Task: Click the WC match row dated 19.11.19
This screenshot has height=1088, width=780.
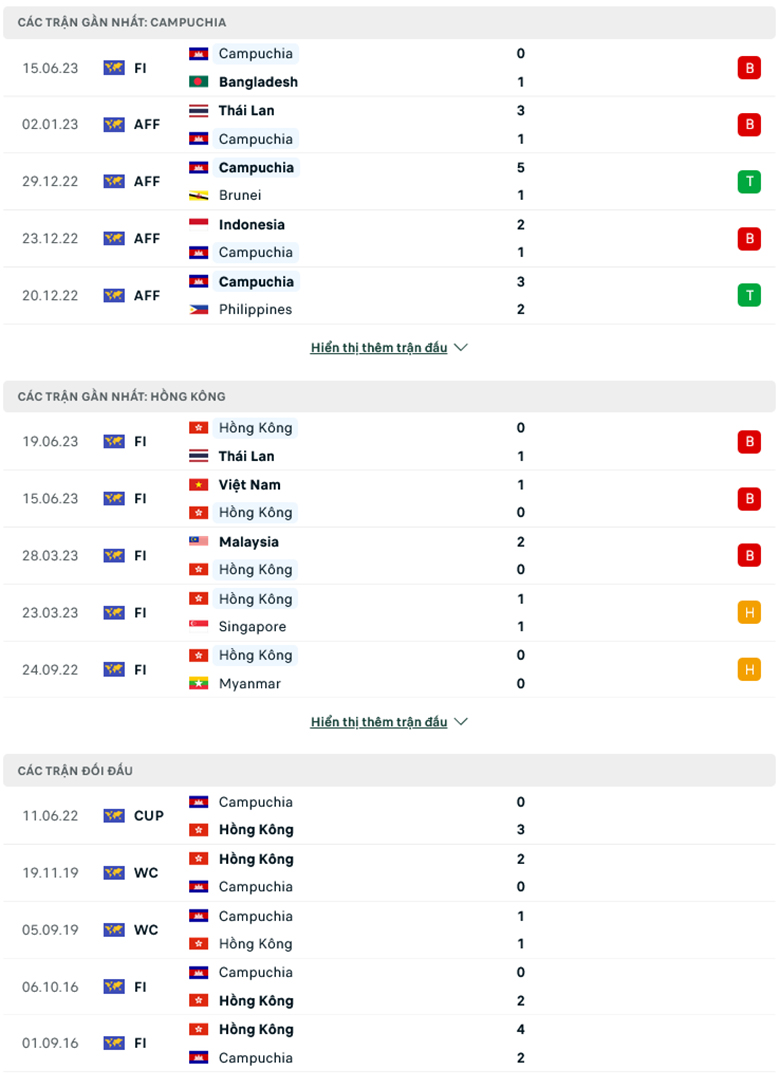Action: 390,872
